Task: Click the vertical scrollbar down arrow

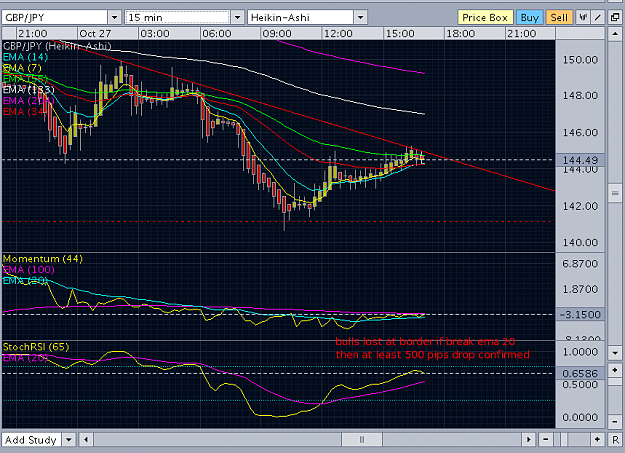Action: 615,353
